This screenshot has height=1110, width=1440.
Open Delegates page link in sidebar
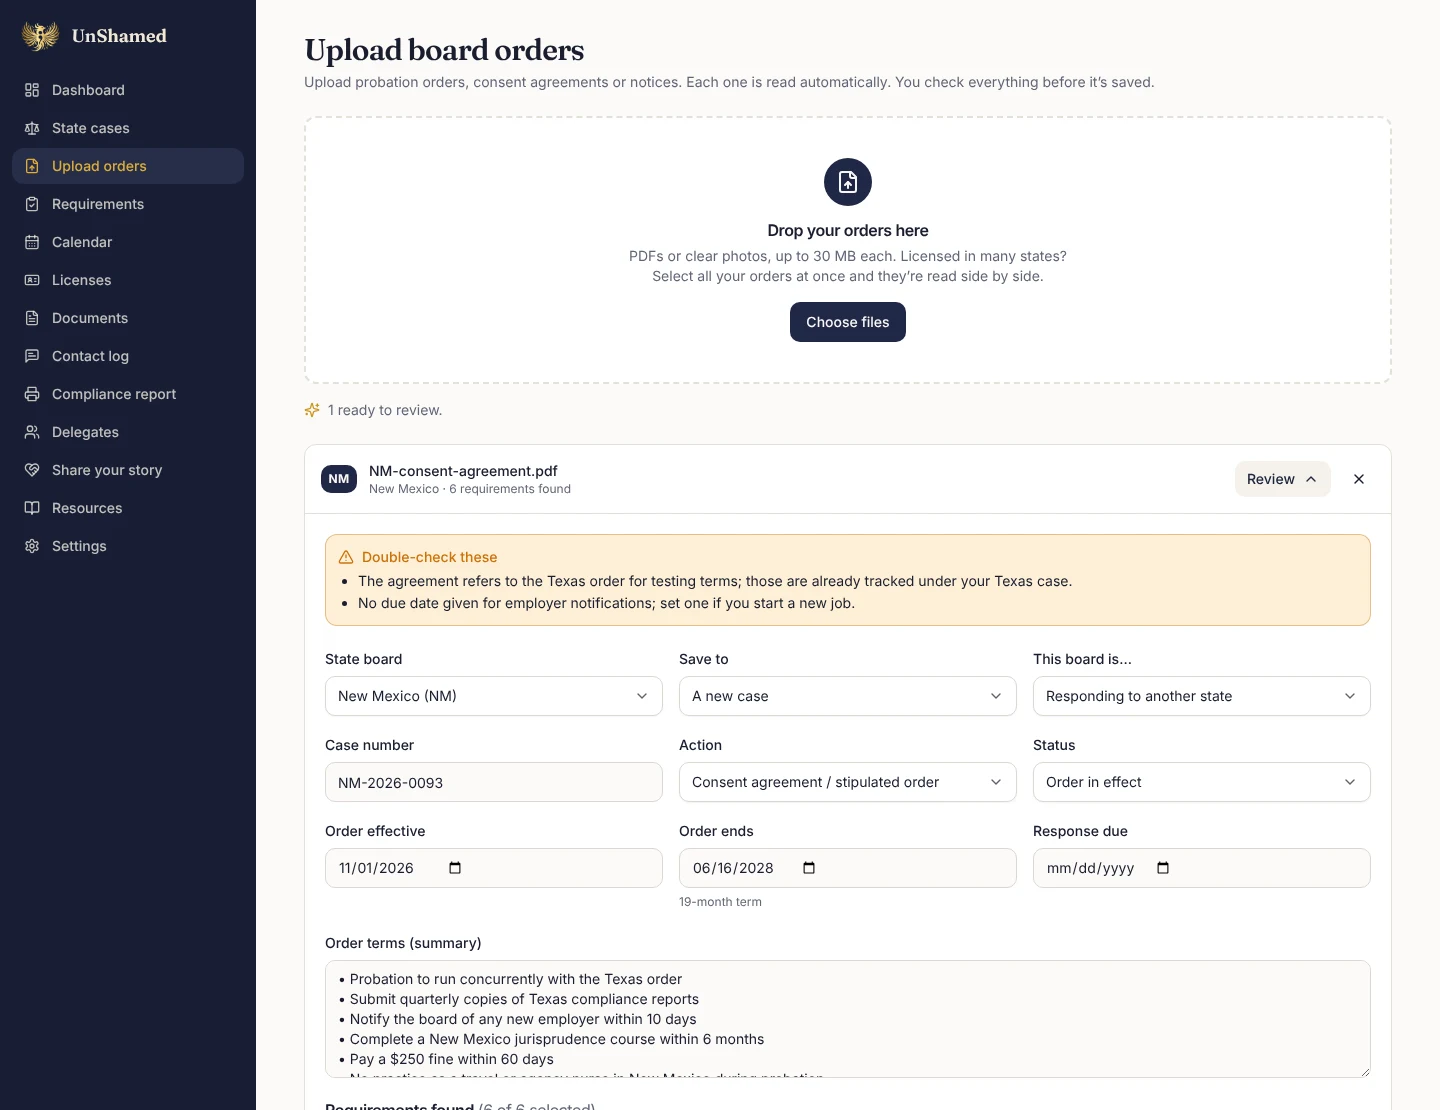[128, 432]
